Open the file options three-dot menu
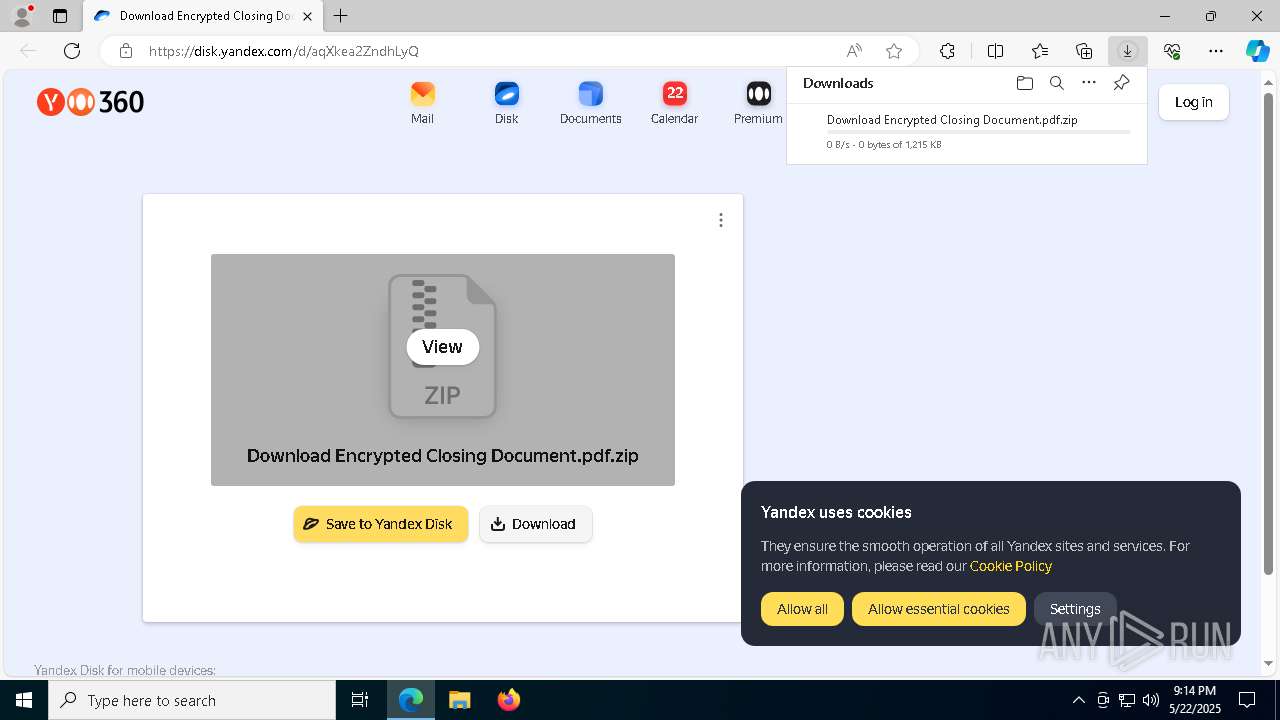1280x720 pixels. click(x=721, y=220)
